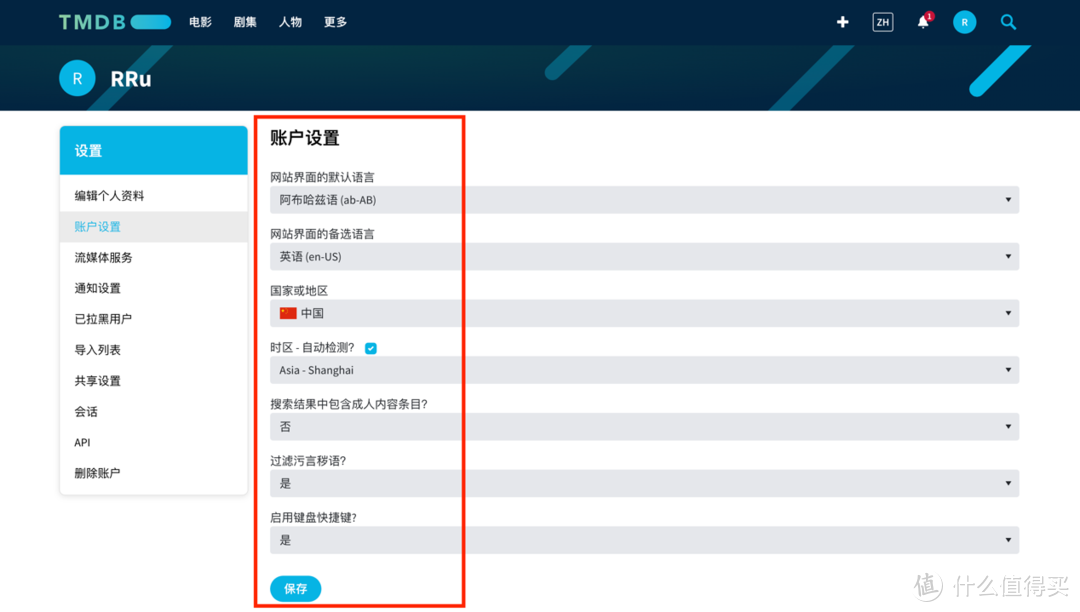Click the 保存 button to save settings

click(x=295, y=588)
